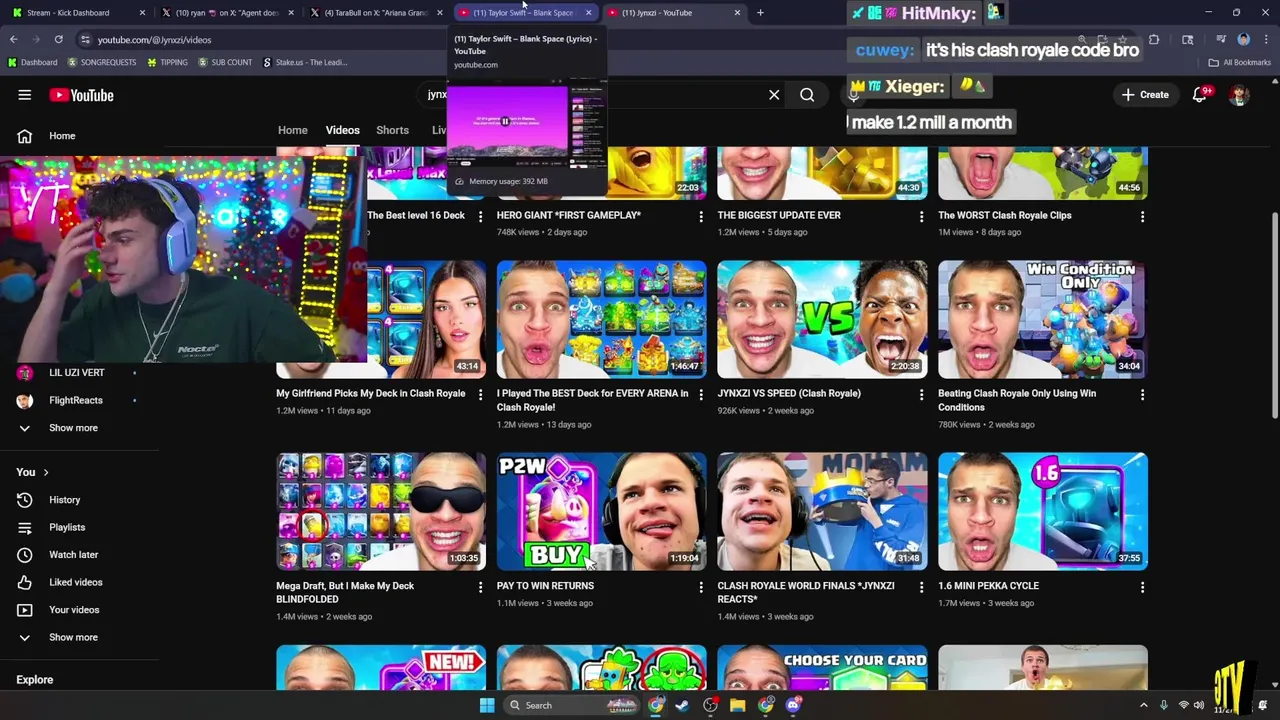Click the Playlists icon in the sidebar

25,527
